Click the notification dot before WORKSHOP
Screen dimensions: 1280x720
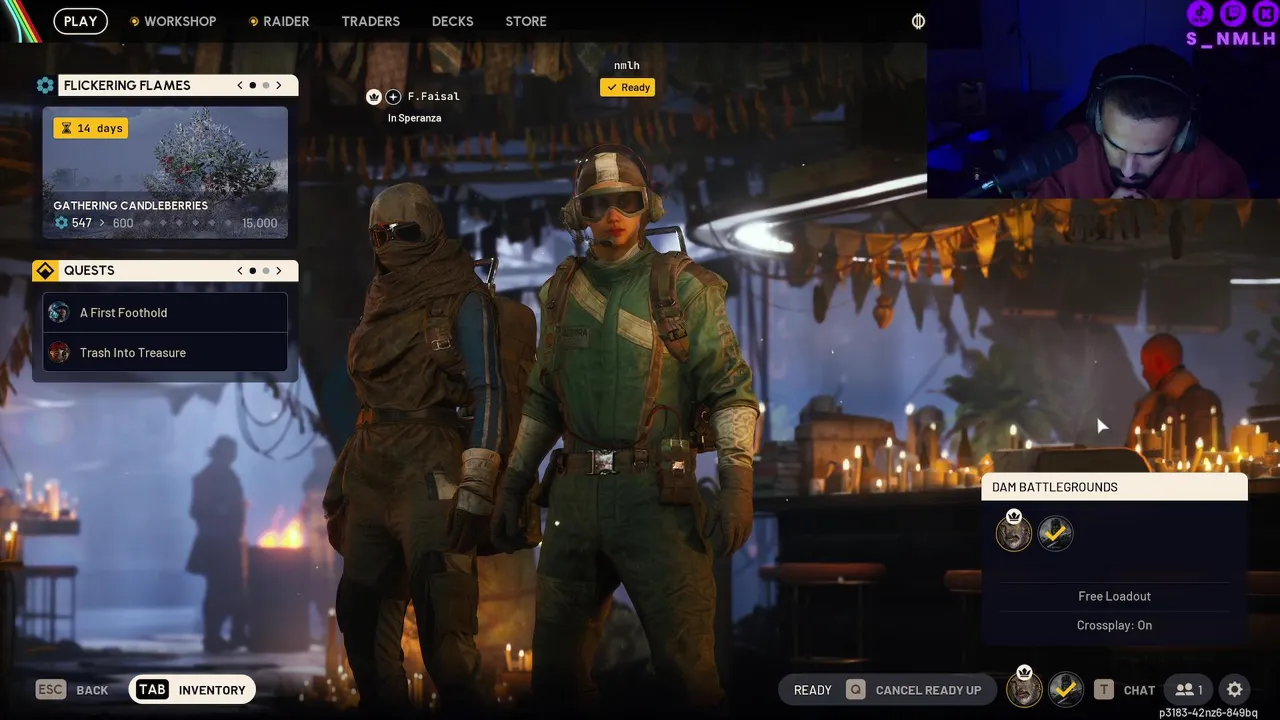(x=135, y=21)
